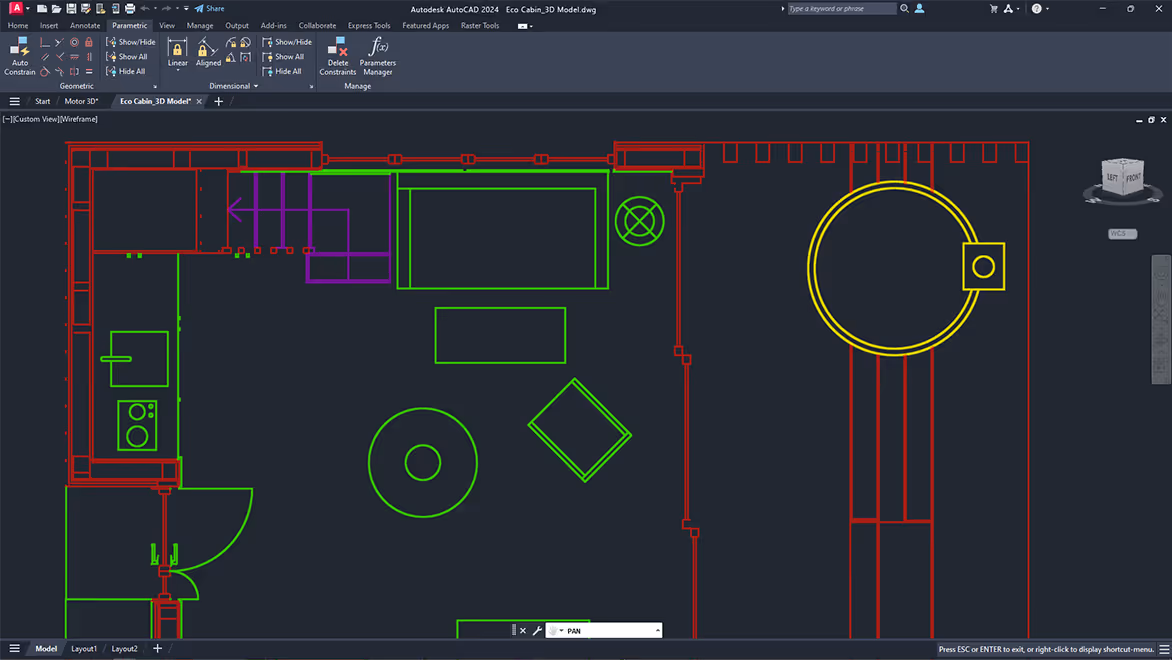
Task: Open the Dimensional panel settings launcher arrow
Action: coord(311,87)
